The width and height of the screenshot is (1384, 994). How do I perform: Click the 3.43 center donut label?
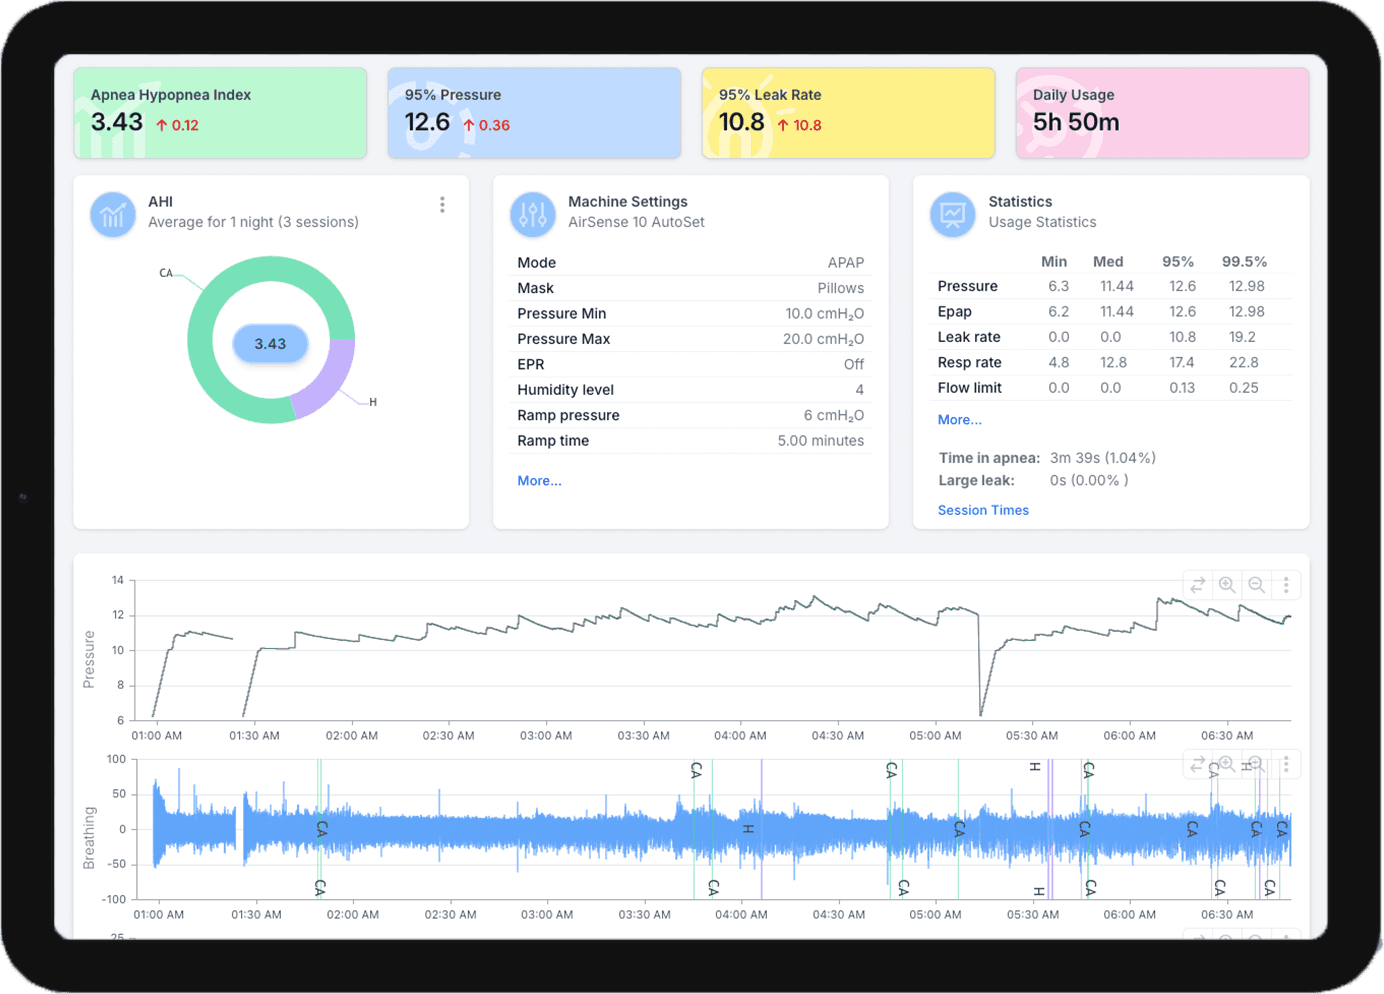pos(270,344)
